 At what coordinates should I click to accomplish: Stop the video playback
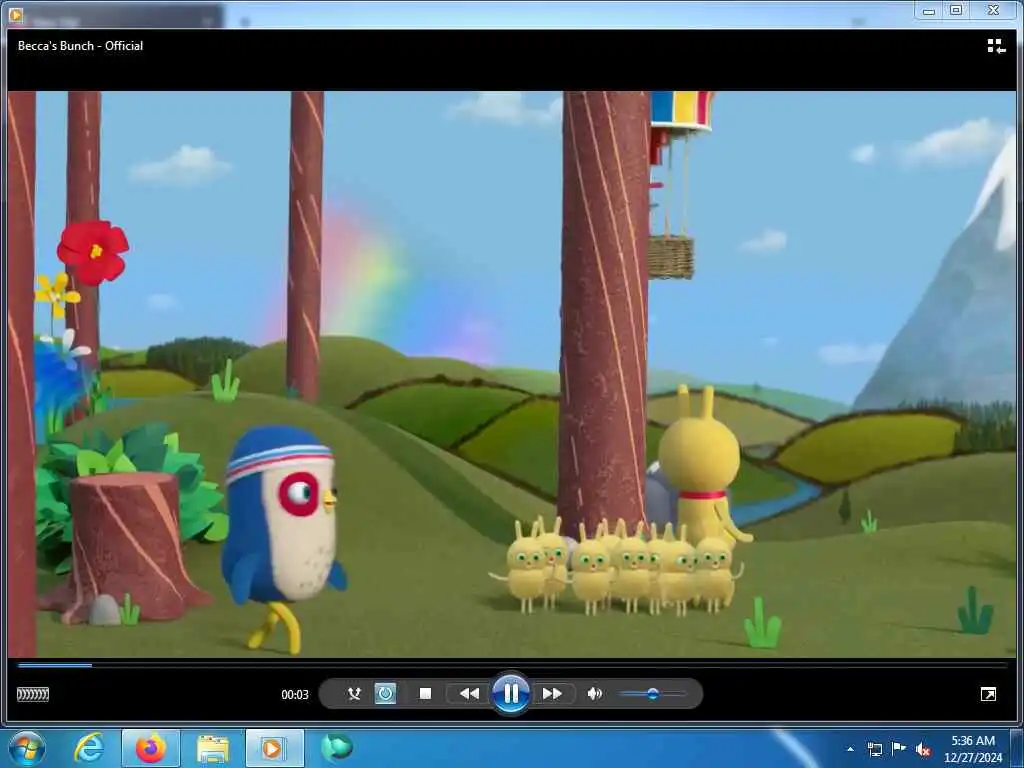click(425, 694)
